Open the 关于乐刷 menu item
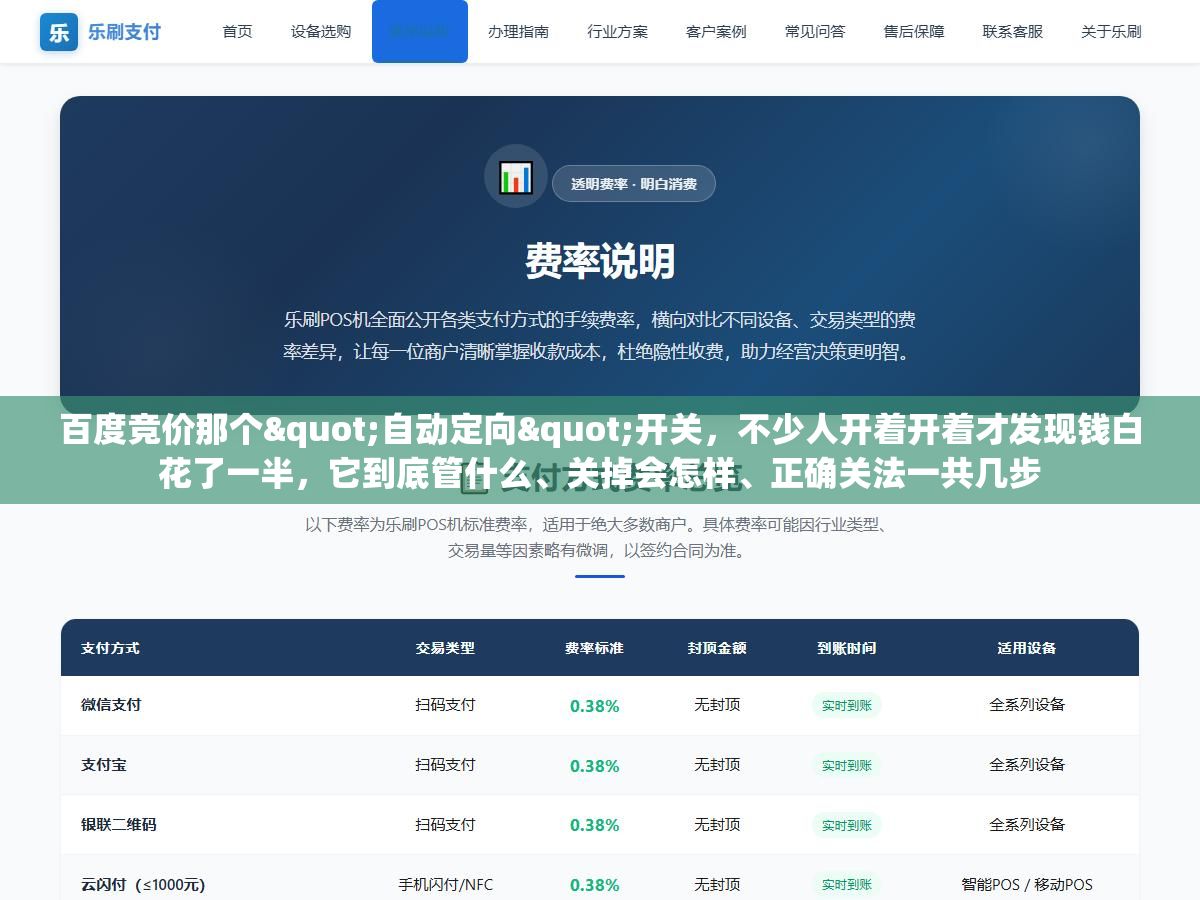 [1111, 31]
